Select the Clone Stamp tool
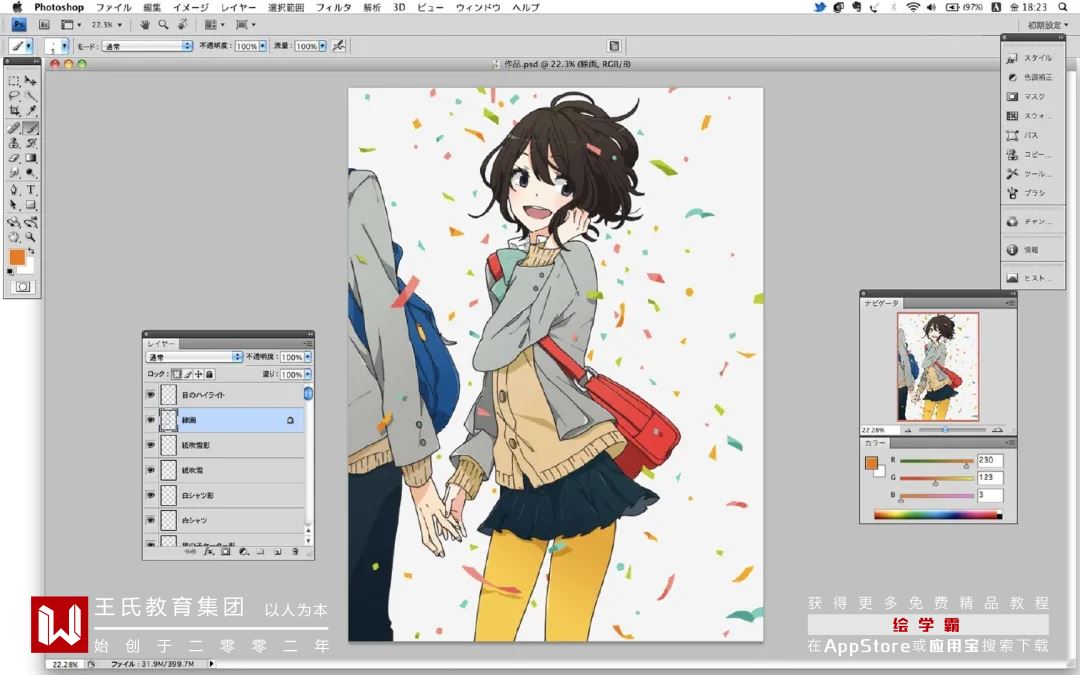The width and height of the screenshot is (1080, 675). [14, 143]
